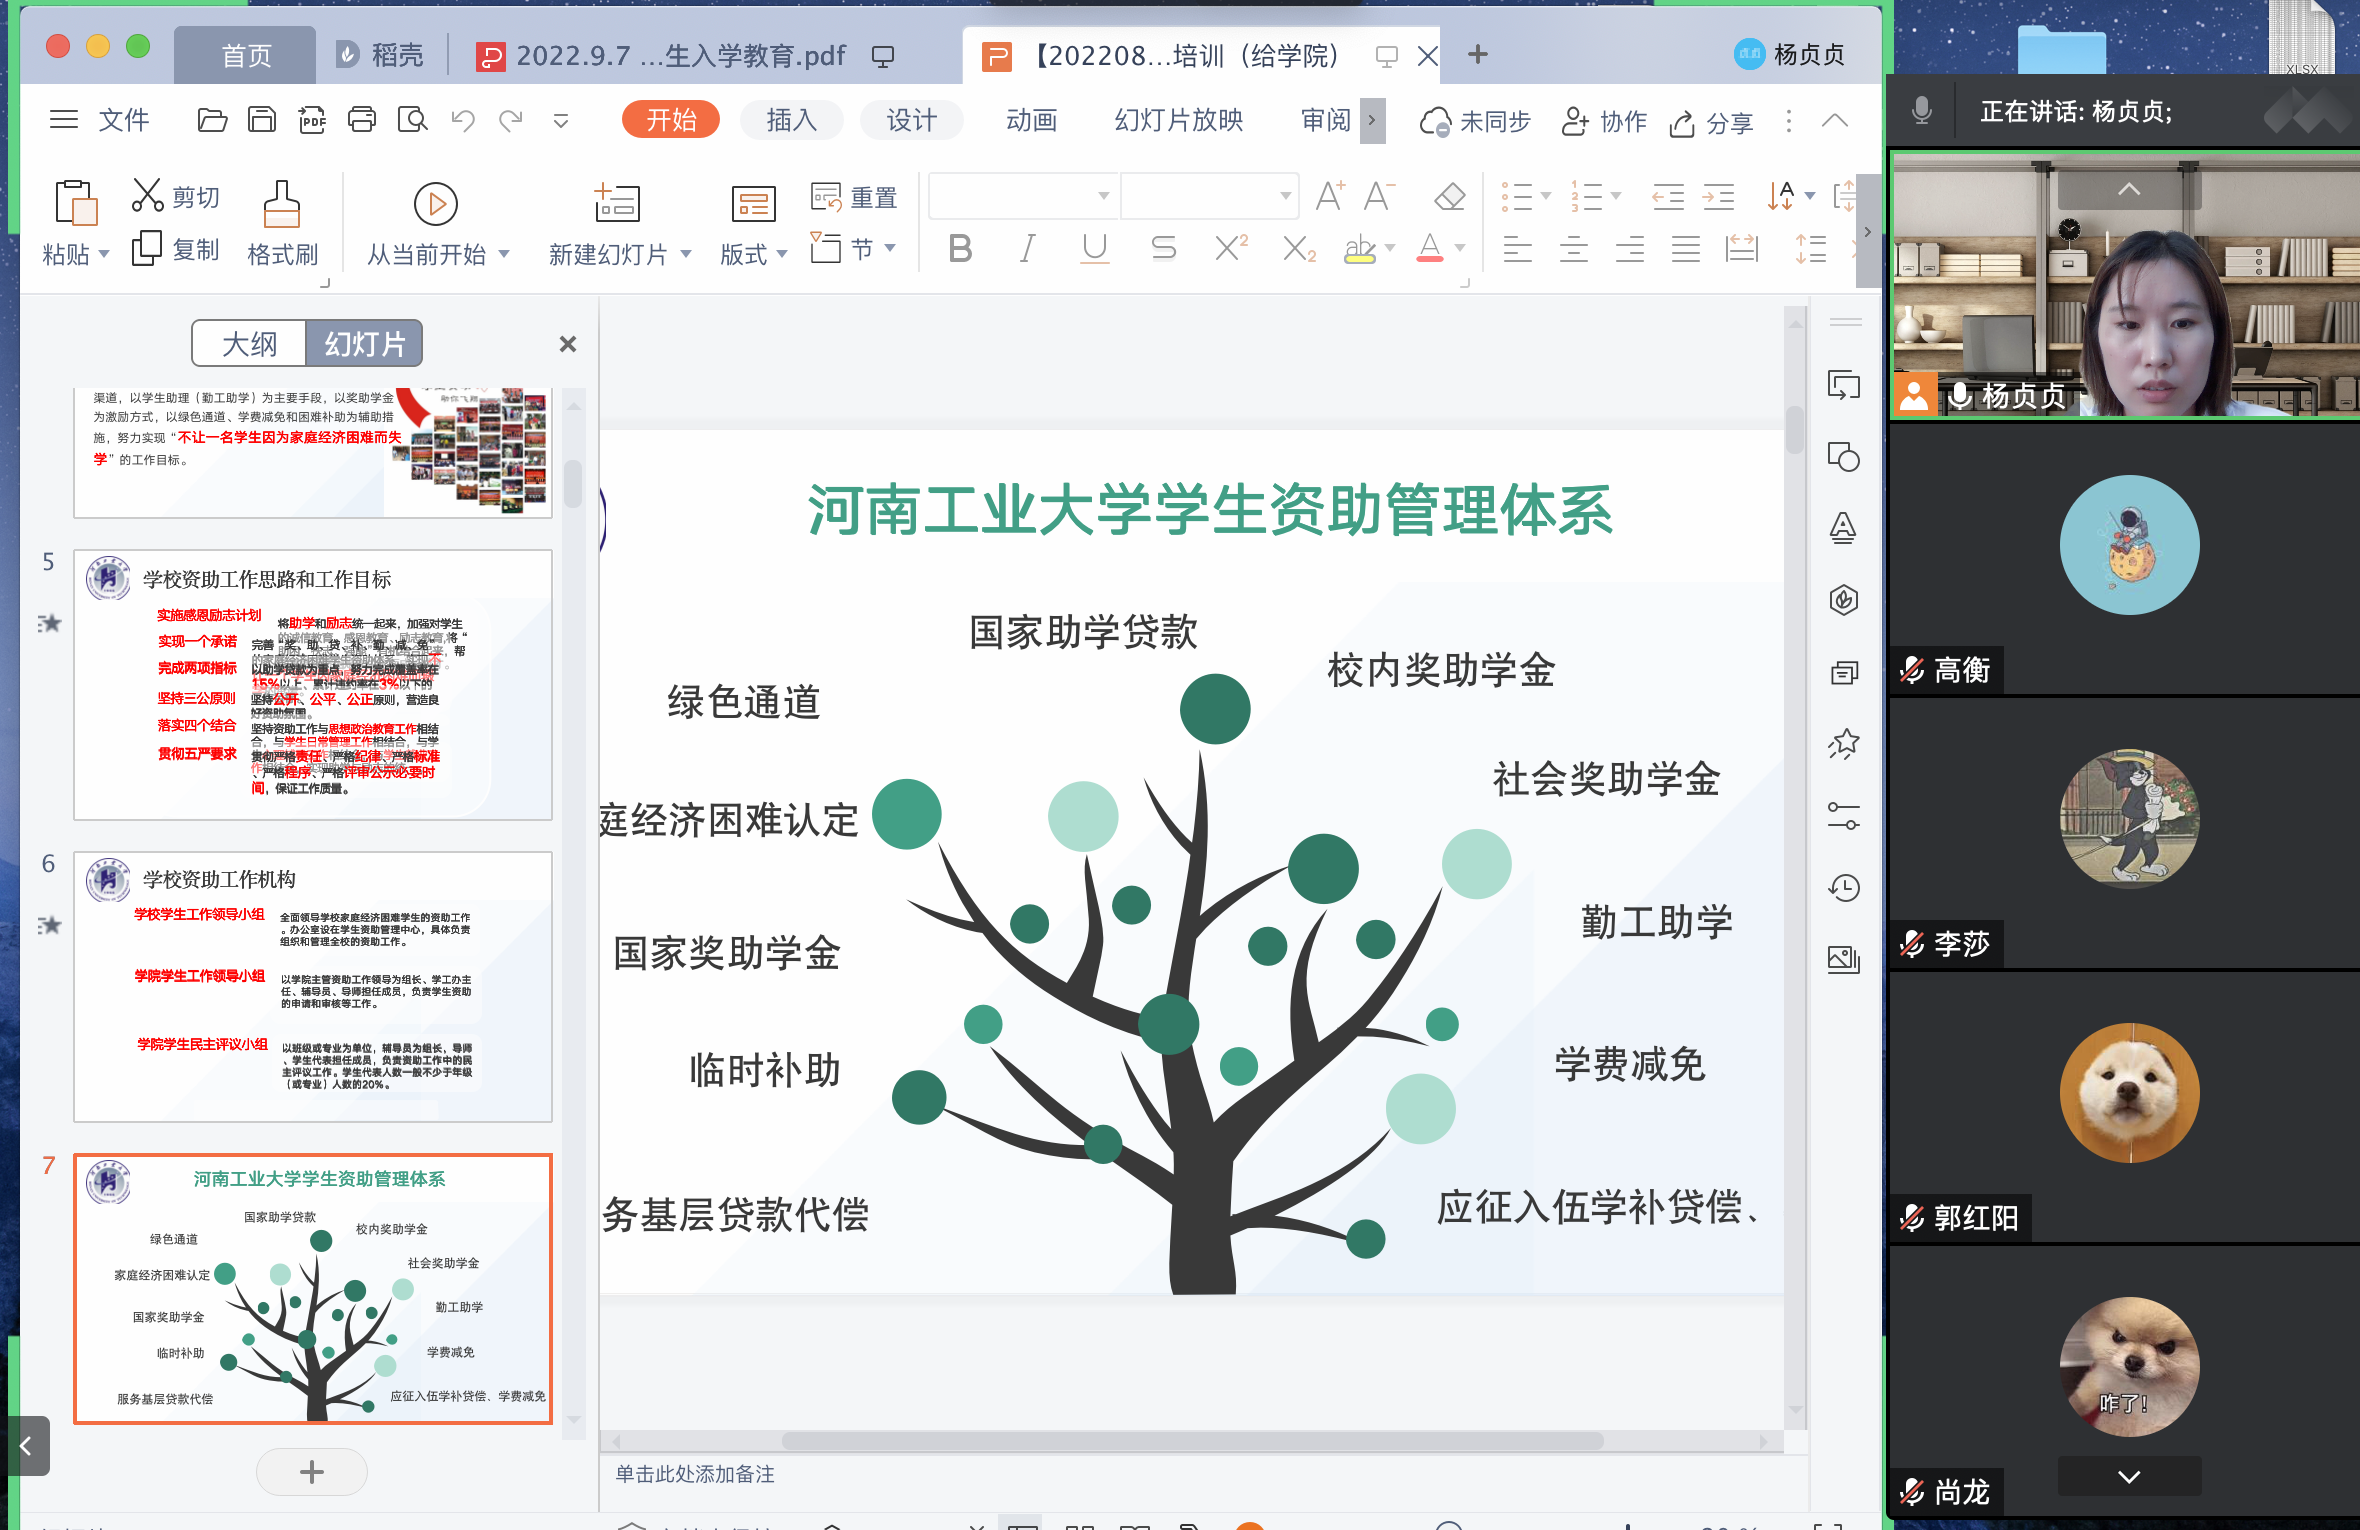Open Print Preview icon
Screen dimensions: 2360x1530
coord(412,121)
